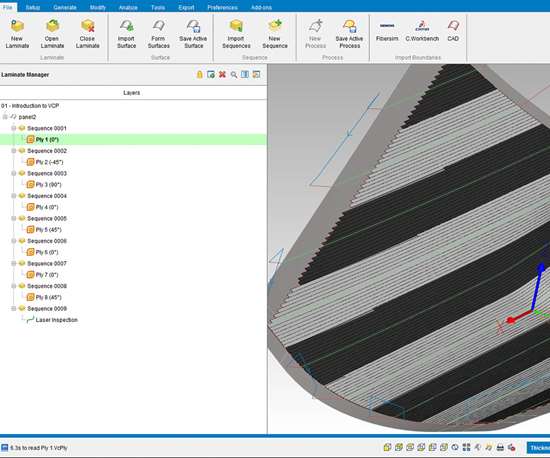Select the root '01 - Introduction to VCP' item
The image size is (550, 458).
point(30,106)
